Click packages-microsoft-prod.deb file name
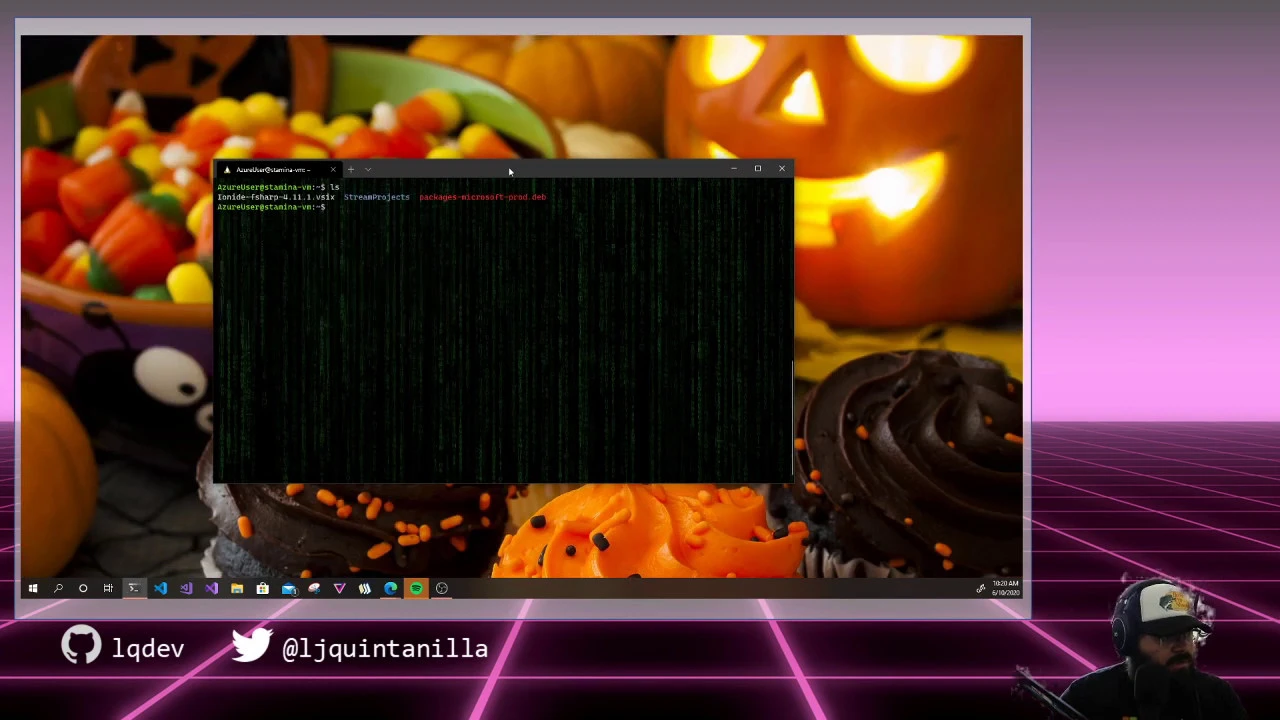 pos(483,197)
